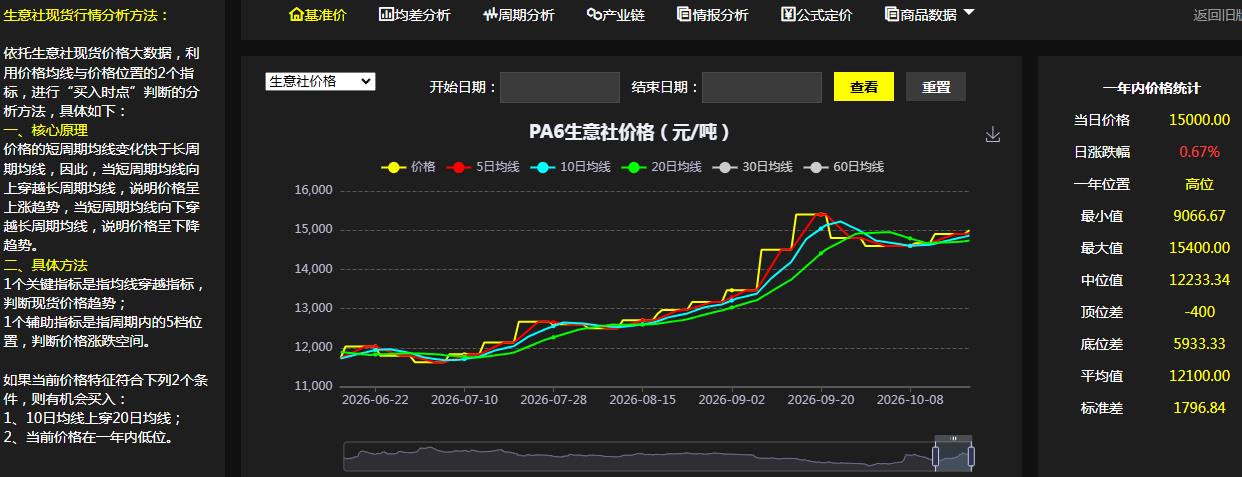The height and width of the screenshot is (477, 1242).
Task: Click the 当日价格 value 15000.00
Action: pyautogui.click(x=1199, y=120)
